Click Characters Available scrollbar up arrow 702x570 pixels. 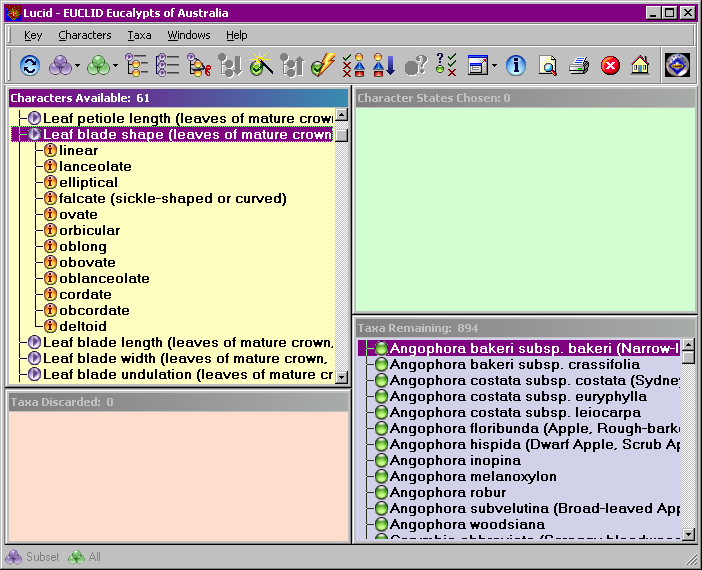(x=342, y=115)
